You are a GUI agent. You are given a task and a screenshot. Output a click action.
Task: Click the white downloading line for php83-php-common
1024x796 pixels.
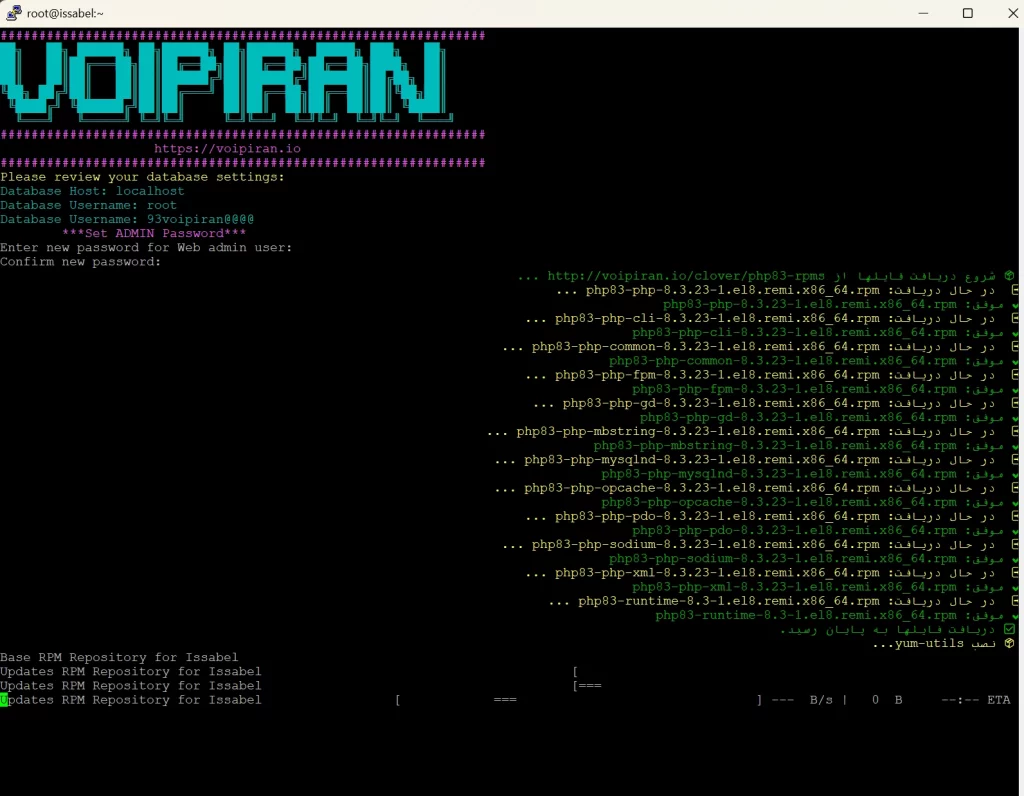pos(760,347)
